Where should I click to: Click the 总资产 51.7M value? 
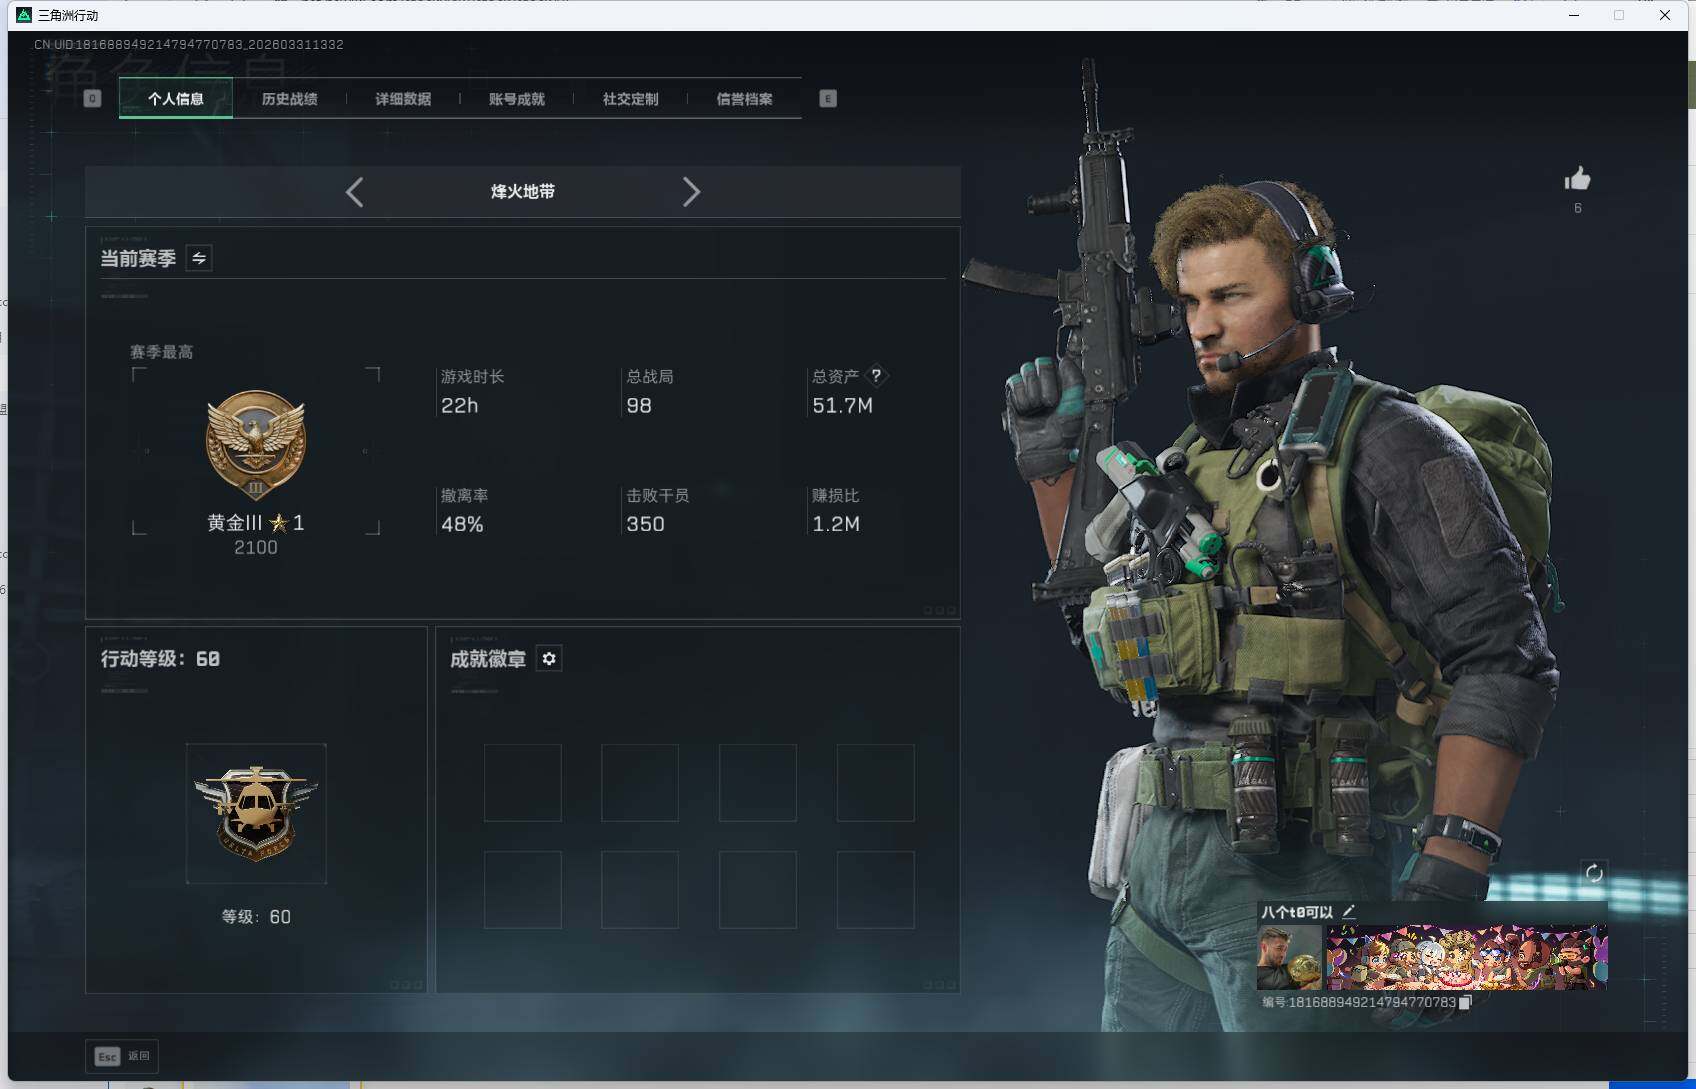pyautogui.click(x=842, y=405)
